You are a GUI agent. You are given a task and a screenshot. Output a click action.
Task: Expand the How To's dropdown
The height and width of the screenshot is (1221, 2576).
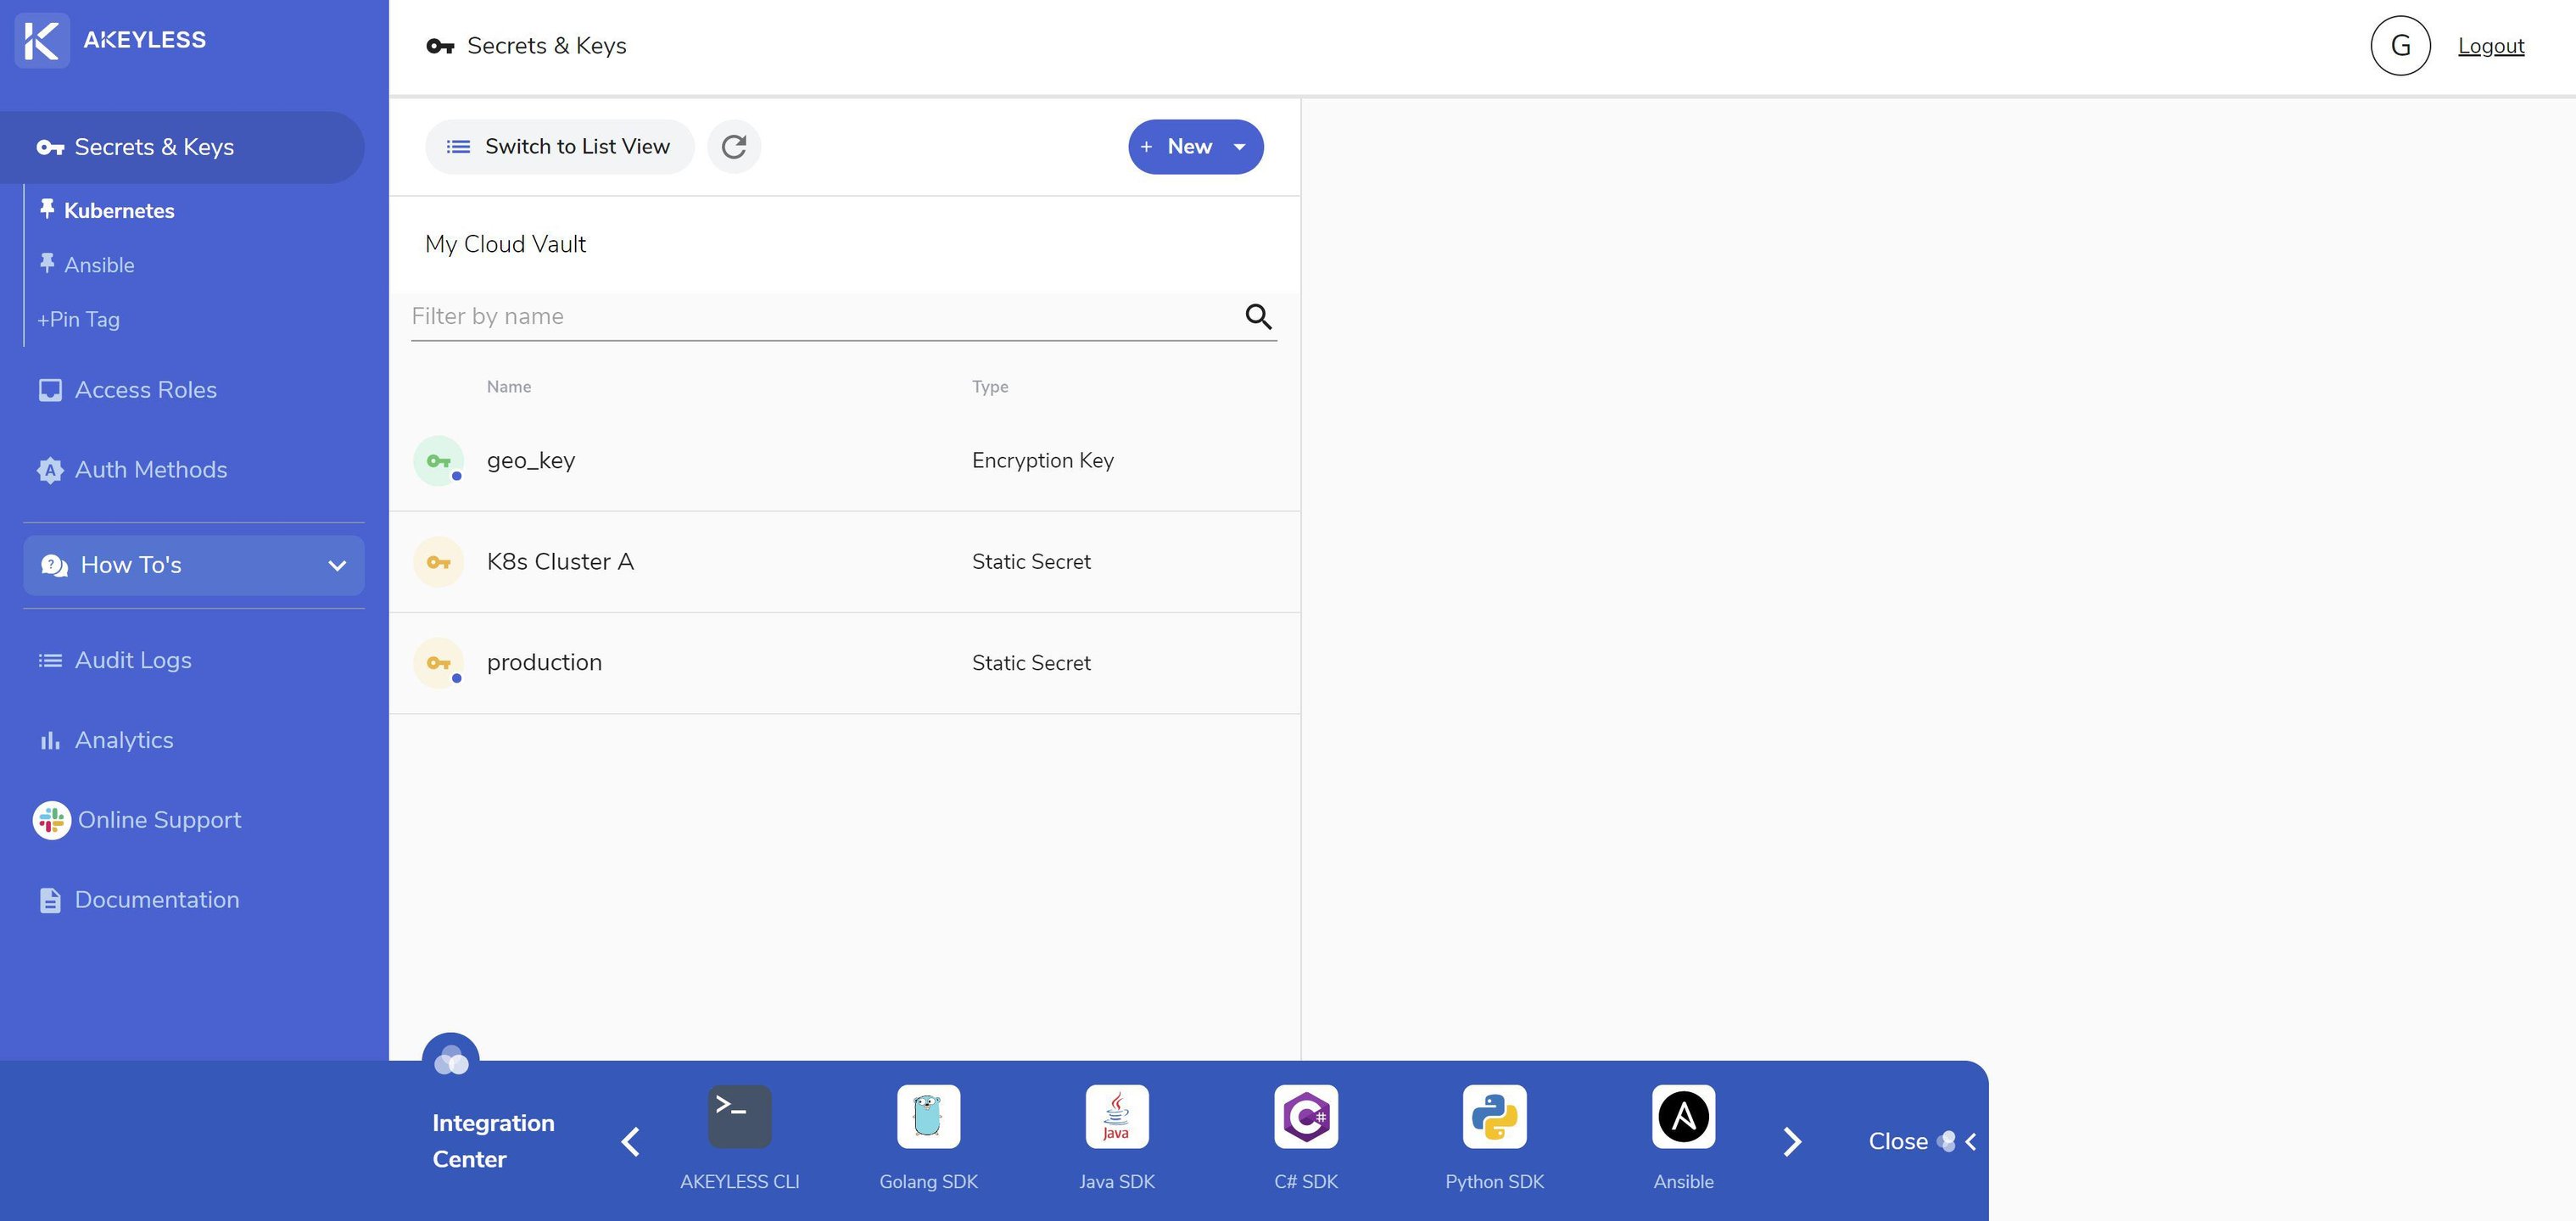point(194,565)
